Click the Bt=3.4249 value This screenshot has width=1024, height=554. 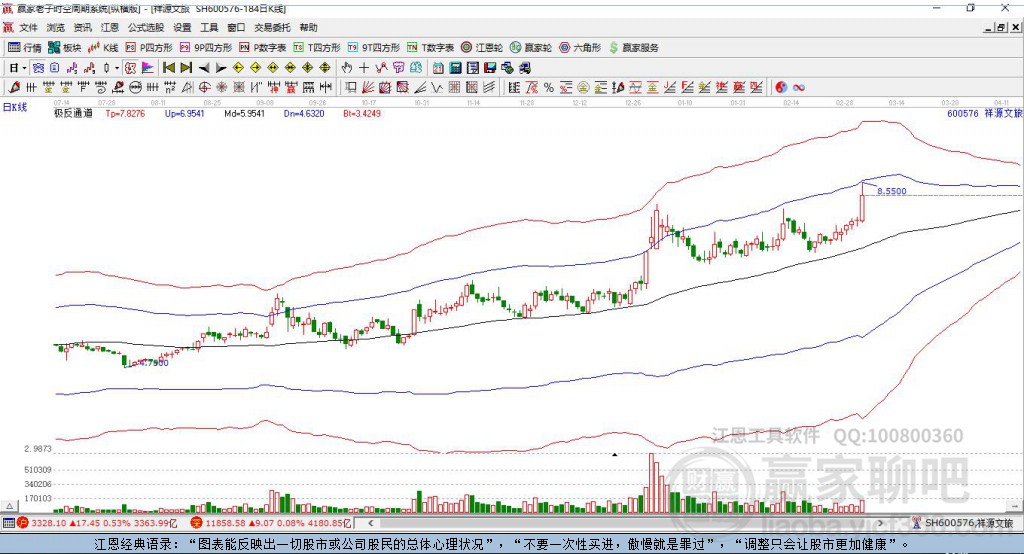click(362, 114)
